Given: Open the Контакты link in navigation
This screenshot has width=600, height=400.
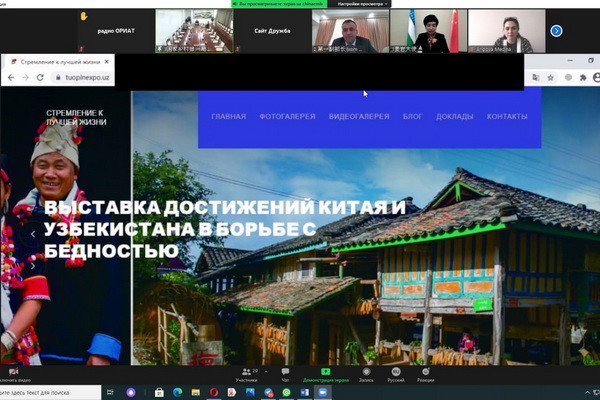Looking at the screenshot, I should (x=507, y=117).
